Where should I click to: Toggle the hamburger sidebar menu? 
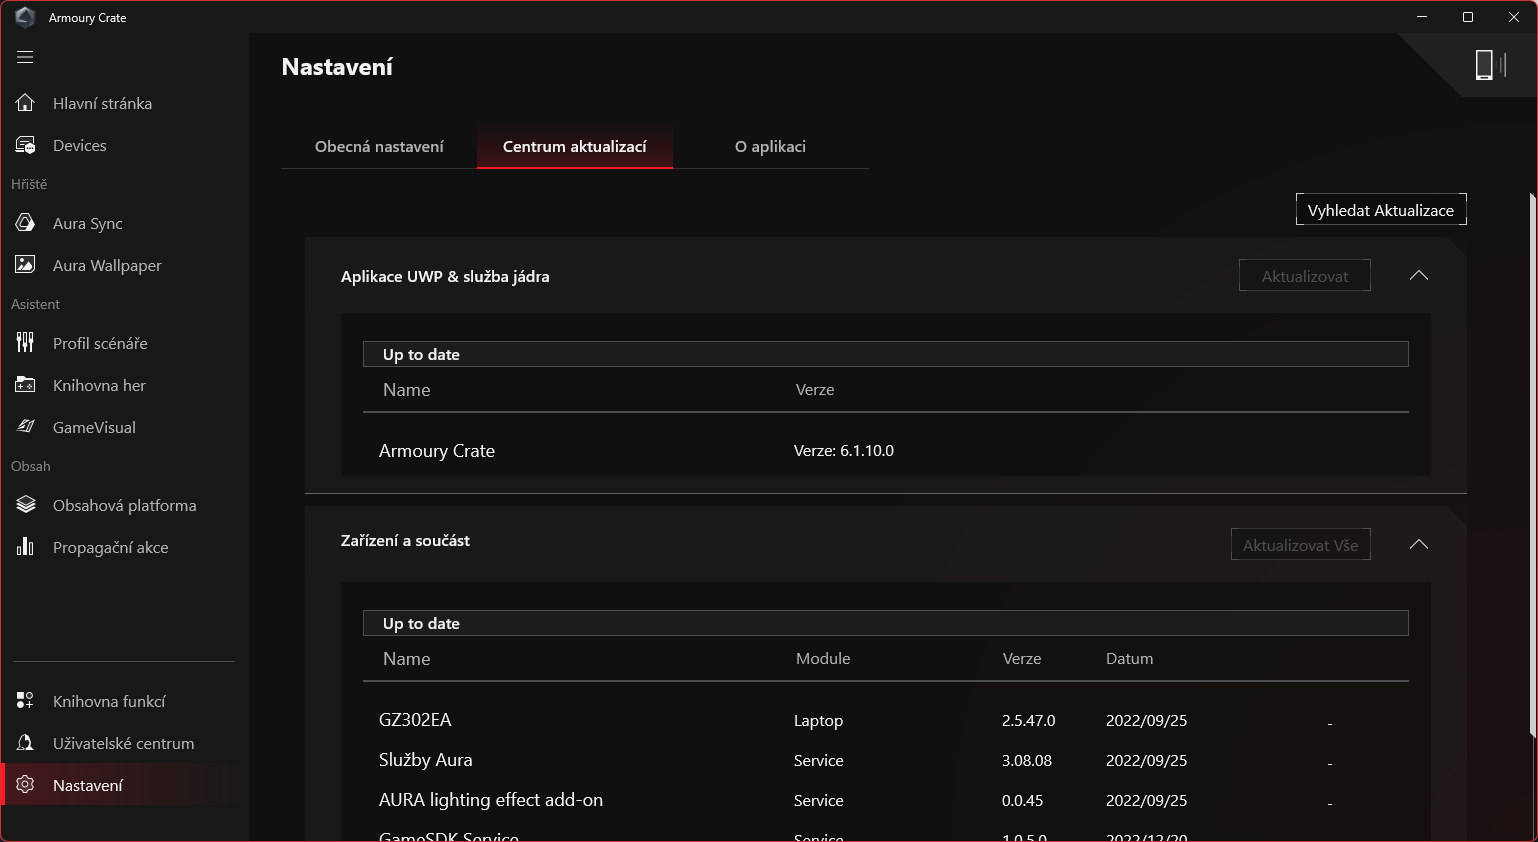(25, 57)
